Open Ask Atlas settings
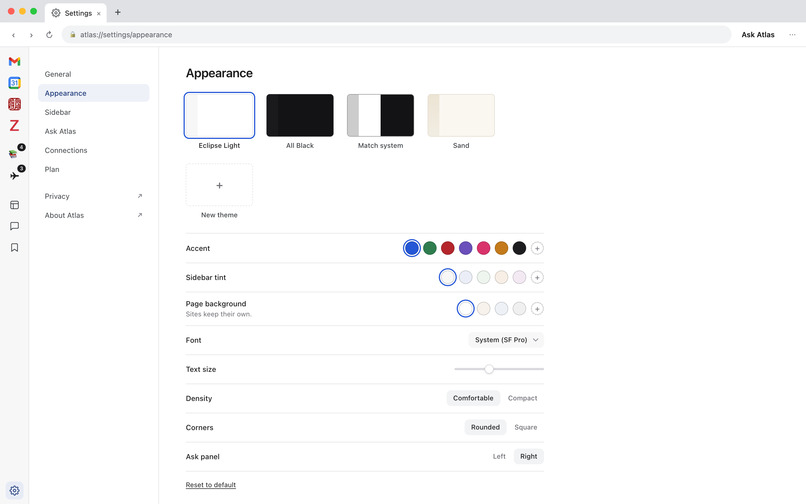The height and width of the screenshot is (504, 806). [x=94, y=131]
